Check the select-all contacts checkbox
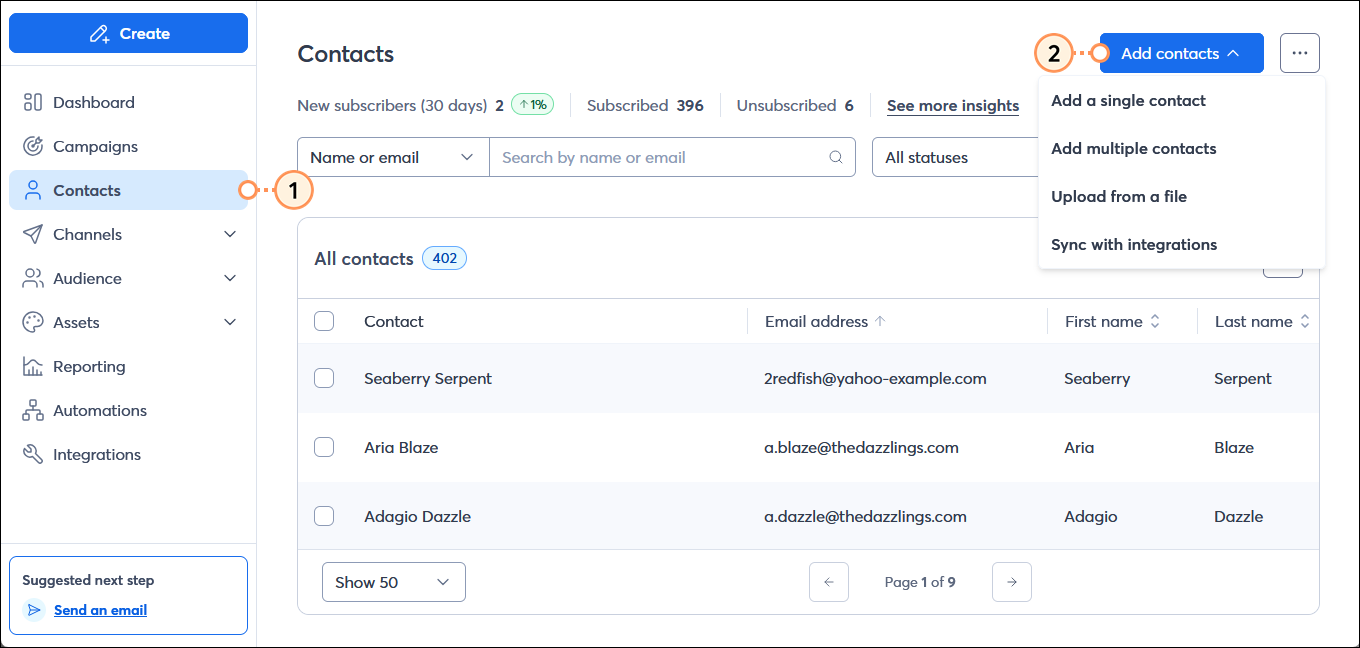The width and height of the screenshot is (1360, 648). pyautogui.click(x=324, y=321)
